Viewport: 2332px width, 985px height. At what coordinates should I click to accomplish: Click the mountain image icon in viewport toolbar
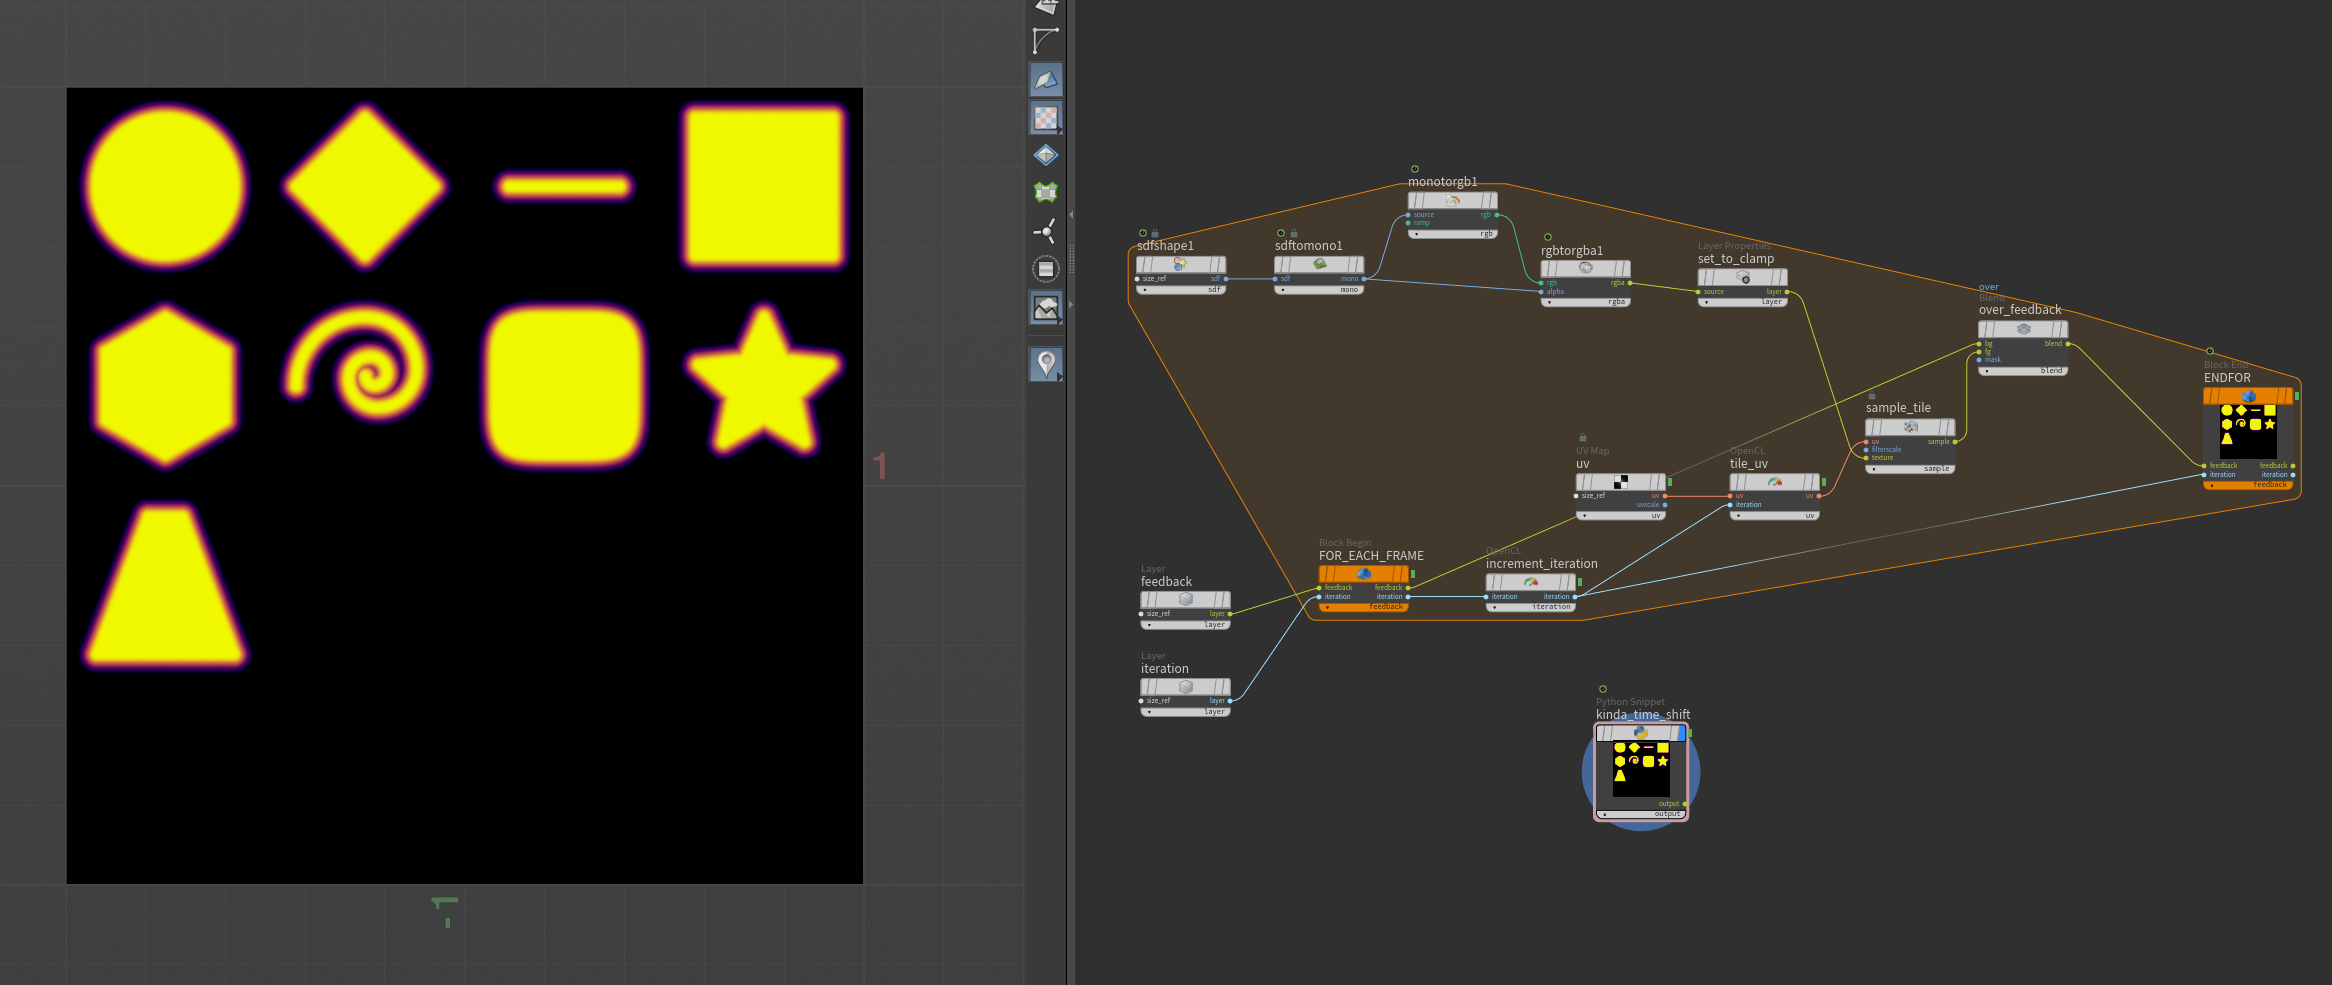pos(1045,308)
